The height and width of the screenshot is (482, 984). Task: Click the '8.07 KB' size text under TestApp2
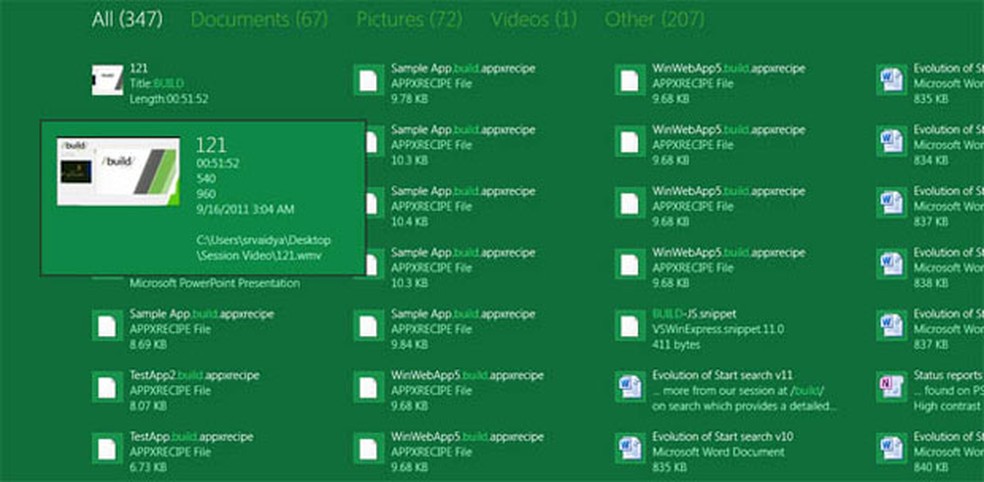[x=148, y=406]
